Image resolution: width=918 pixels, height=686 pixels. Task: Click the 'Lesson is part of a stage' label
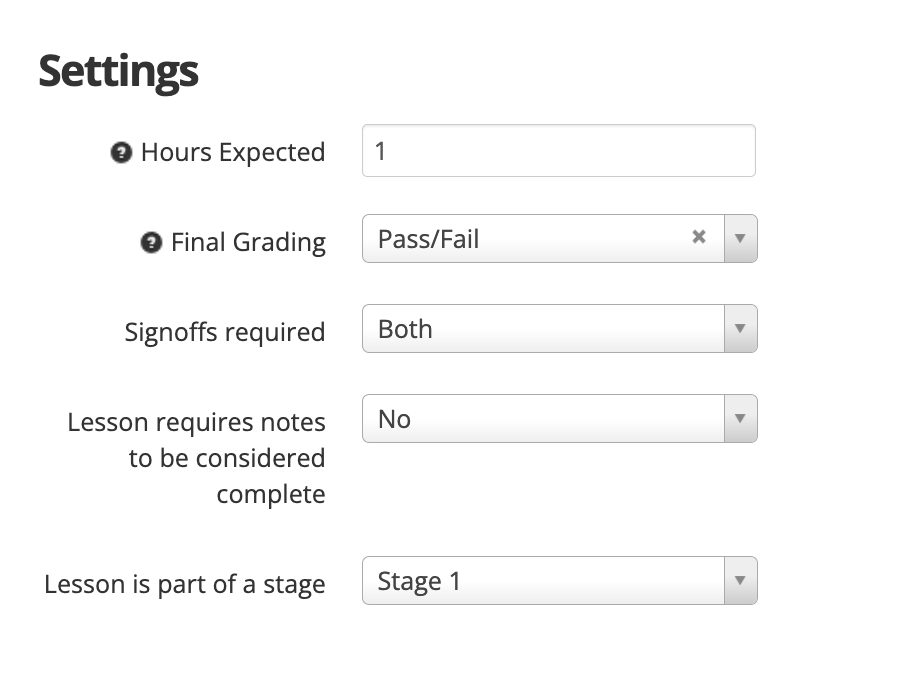(184, 585)
